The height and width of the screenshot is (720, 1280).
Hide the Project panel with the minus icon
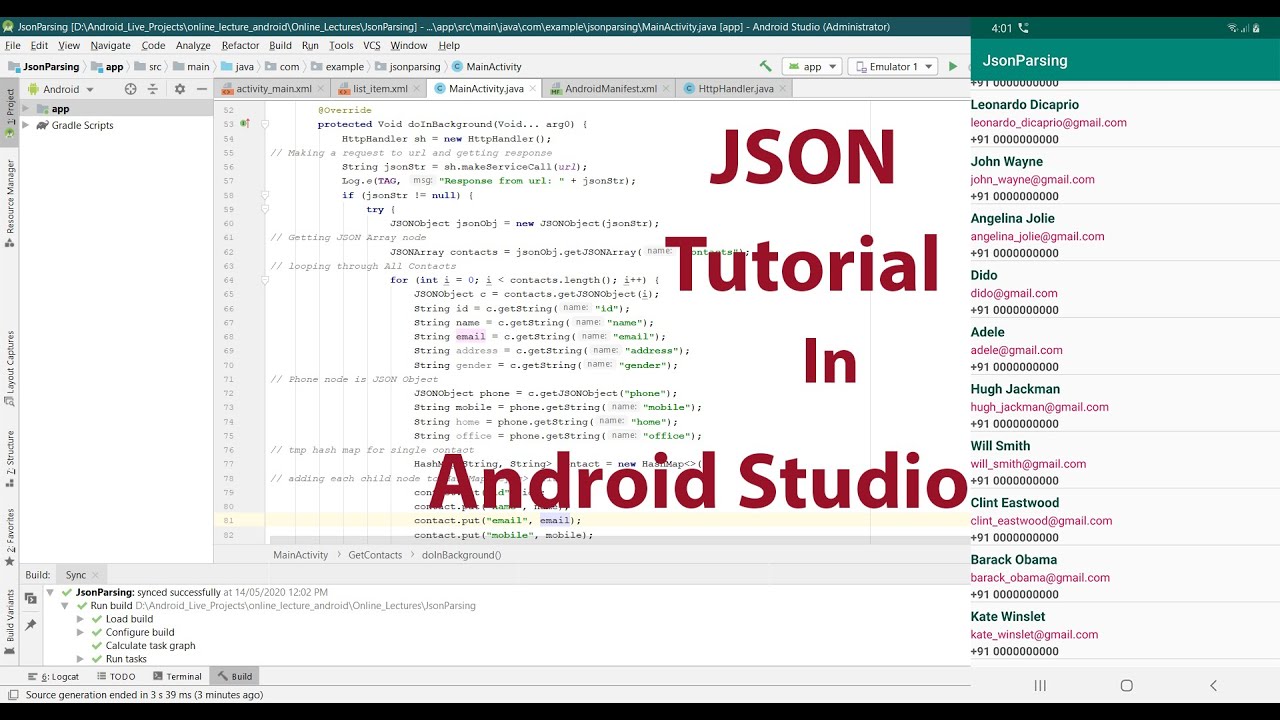(200, 89)
